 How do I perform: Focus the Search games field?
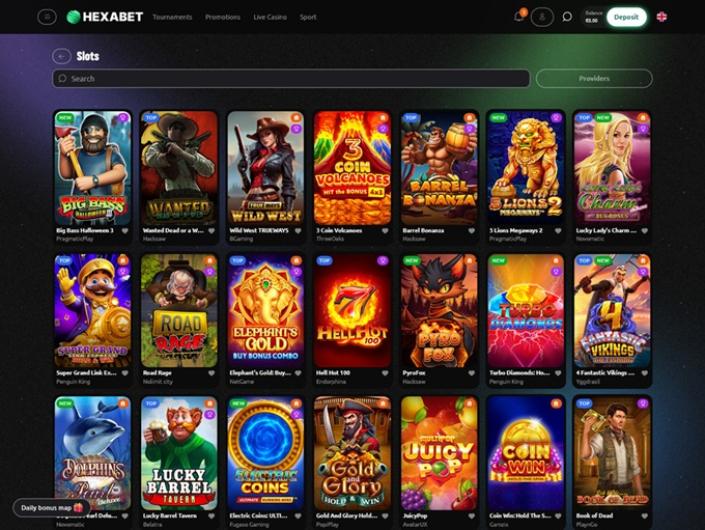point(291,78)
